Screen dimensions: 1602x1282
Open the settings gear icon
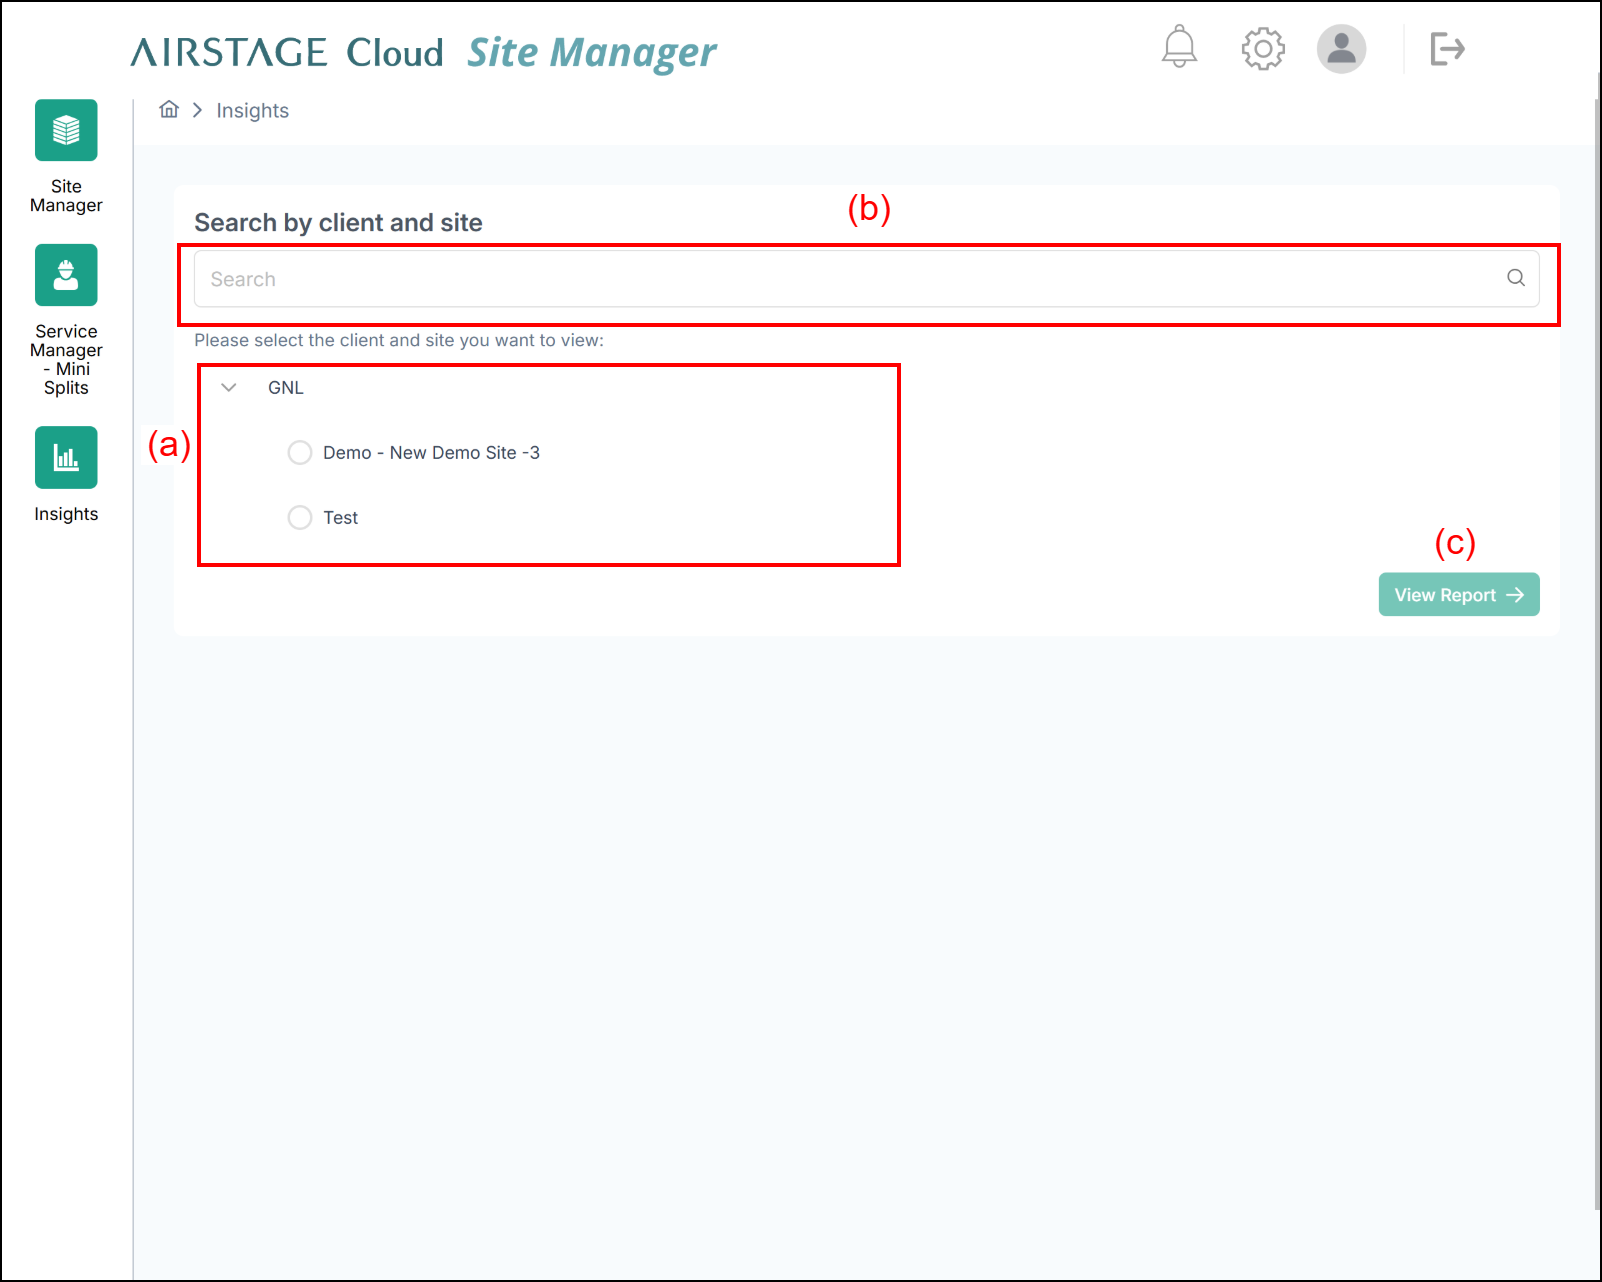(1263, 48)
